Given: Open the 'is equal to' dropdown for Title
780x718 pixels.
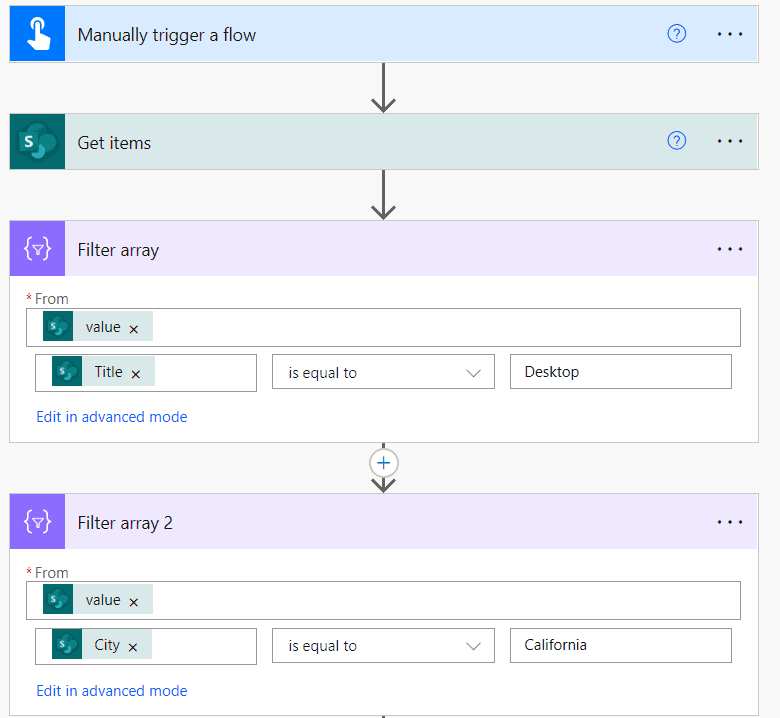Looking at the screenshot, I should click(383, 372).
